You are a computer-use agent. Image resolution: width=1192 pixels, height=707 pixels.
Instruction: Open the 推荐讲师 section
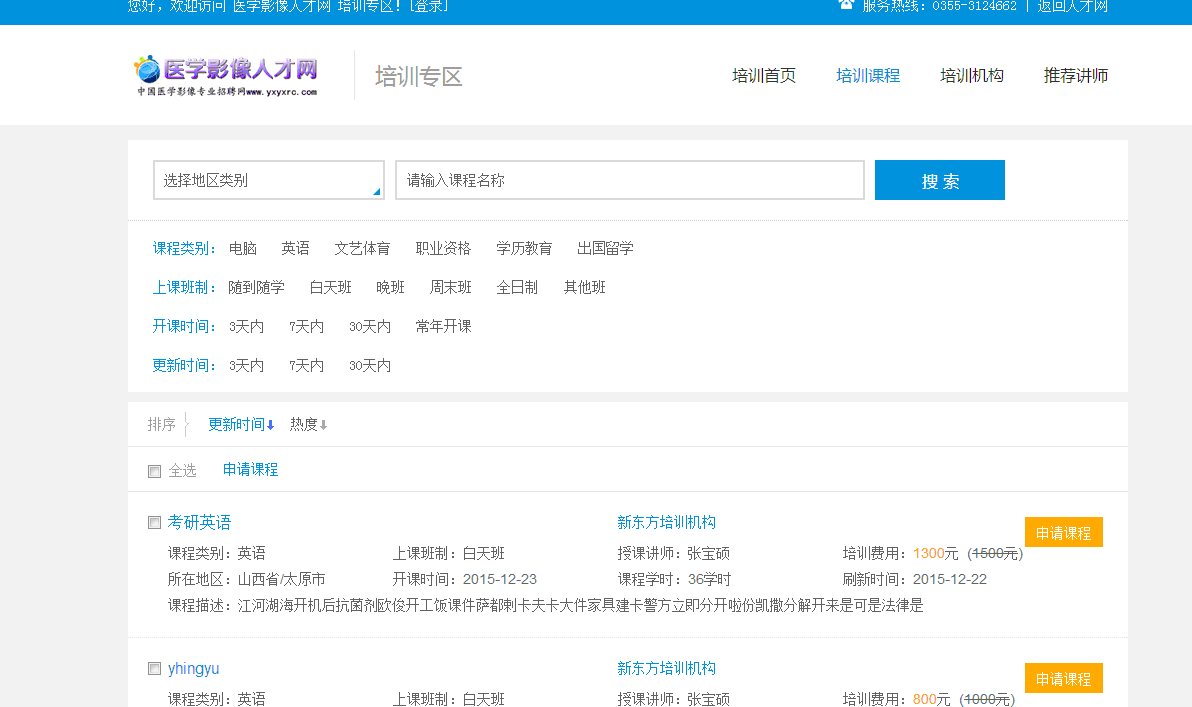[x=1075, y=75]
